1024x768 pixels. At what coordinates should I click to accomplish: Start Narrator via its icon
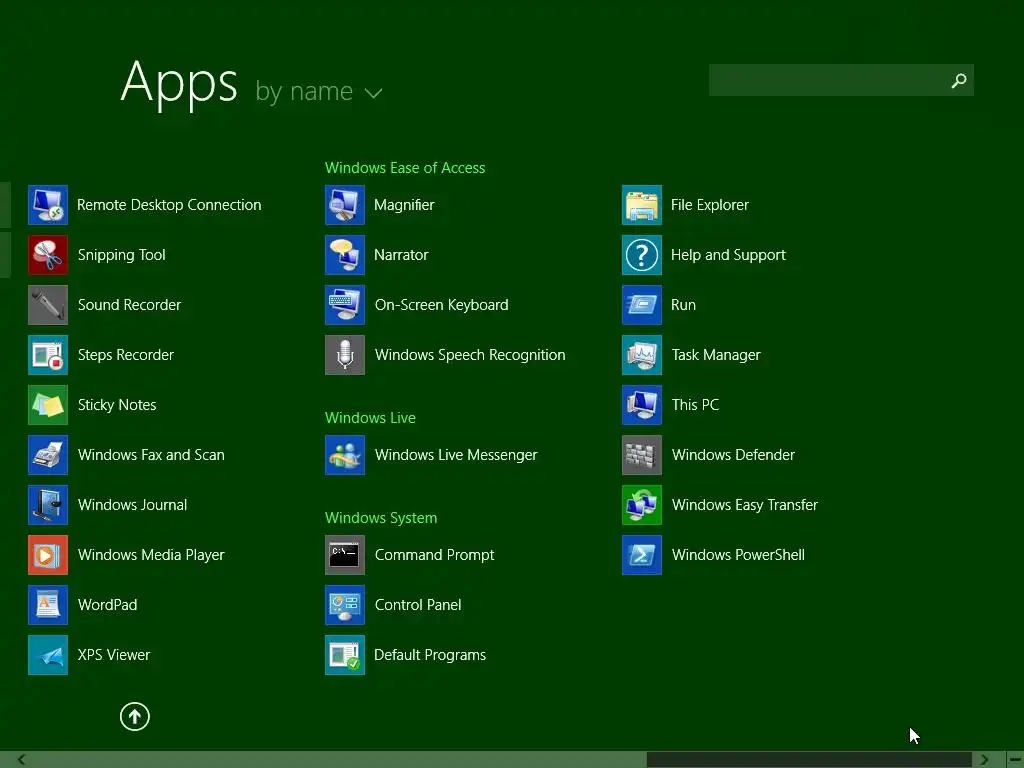[345, 255]
